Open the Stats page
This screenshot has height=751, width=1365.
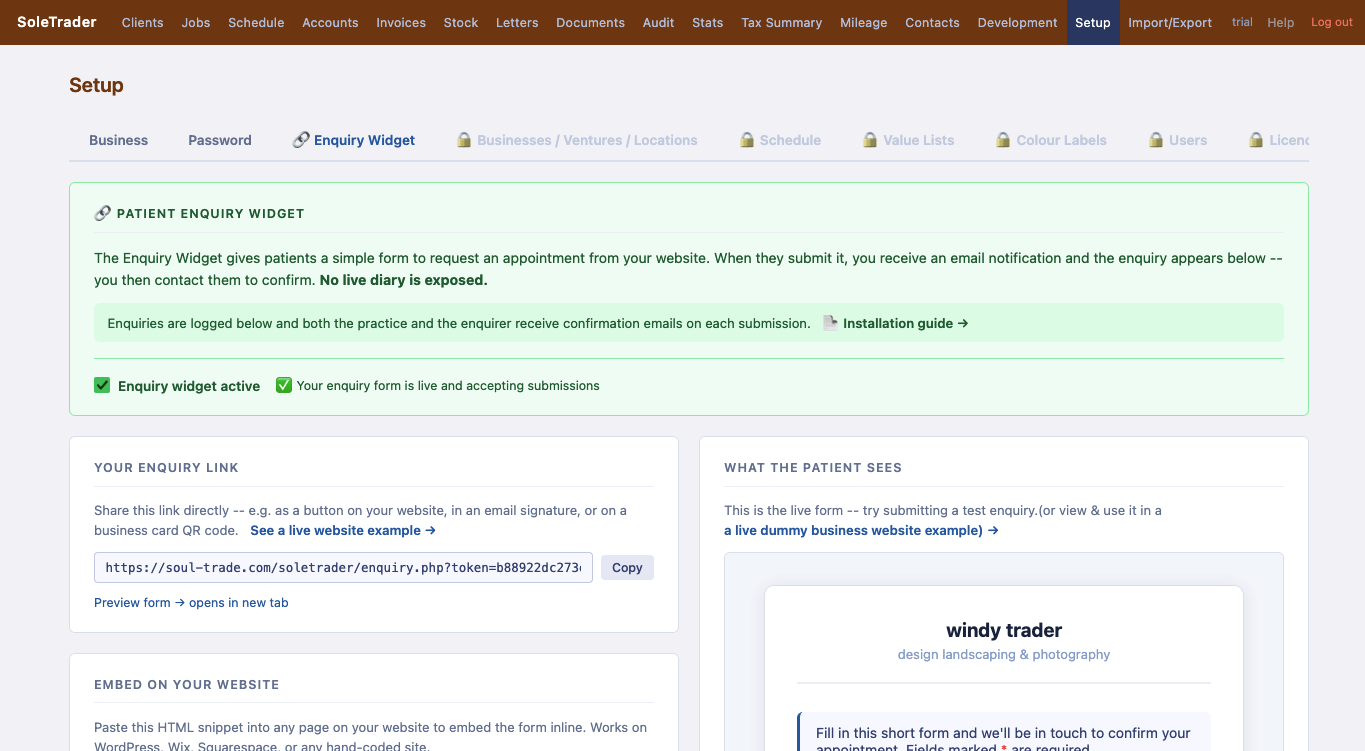pyautogui.click(x=707, y=22)
